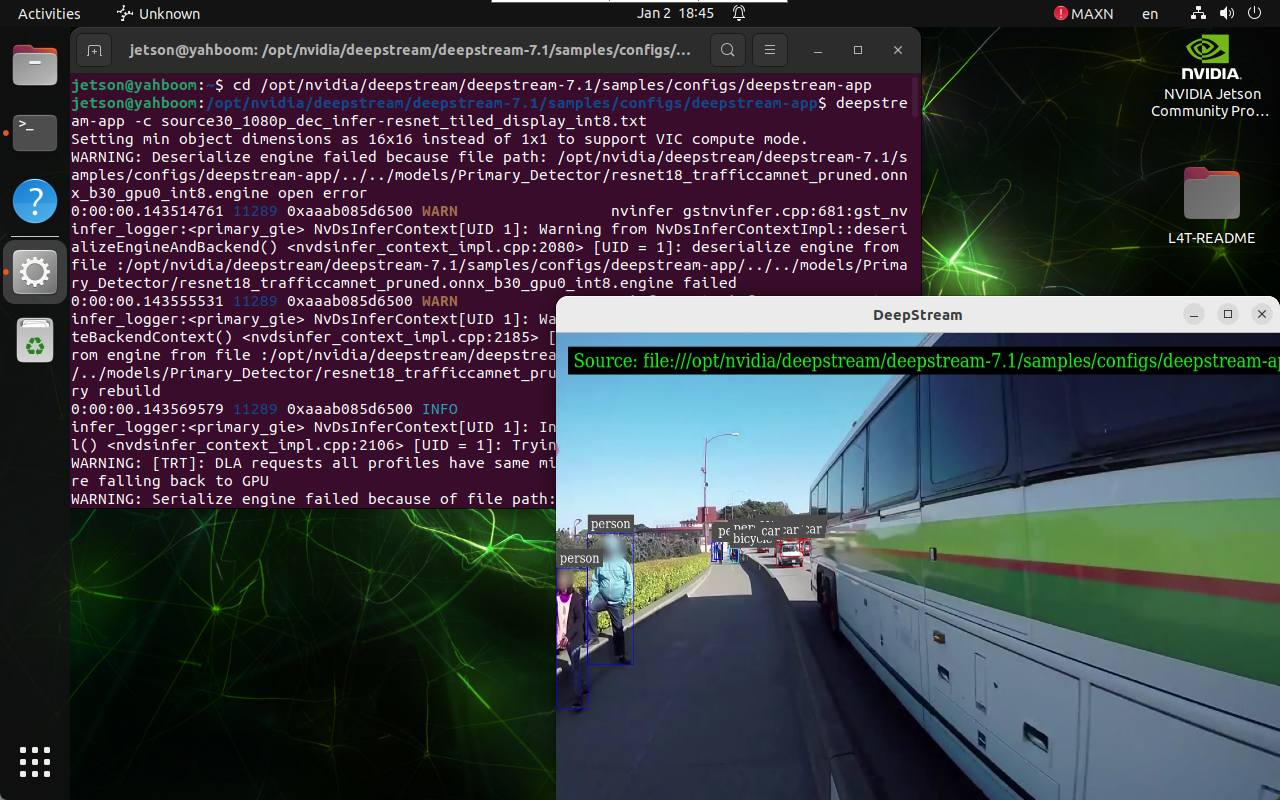The width and height of the screenshot is (1280, 800).
Task: Open Settings from the dock
Action: tap(35, 271)
